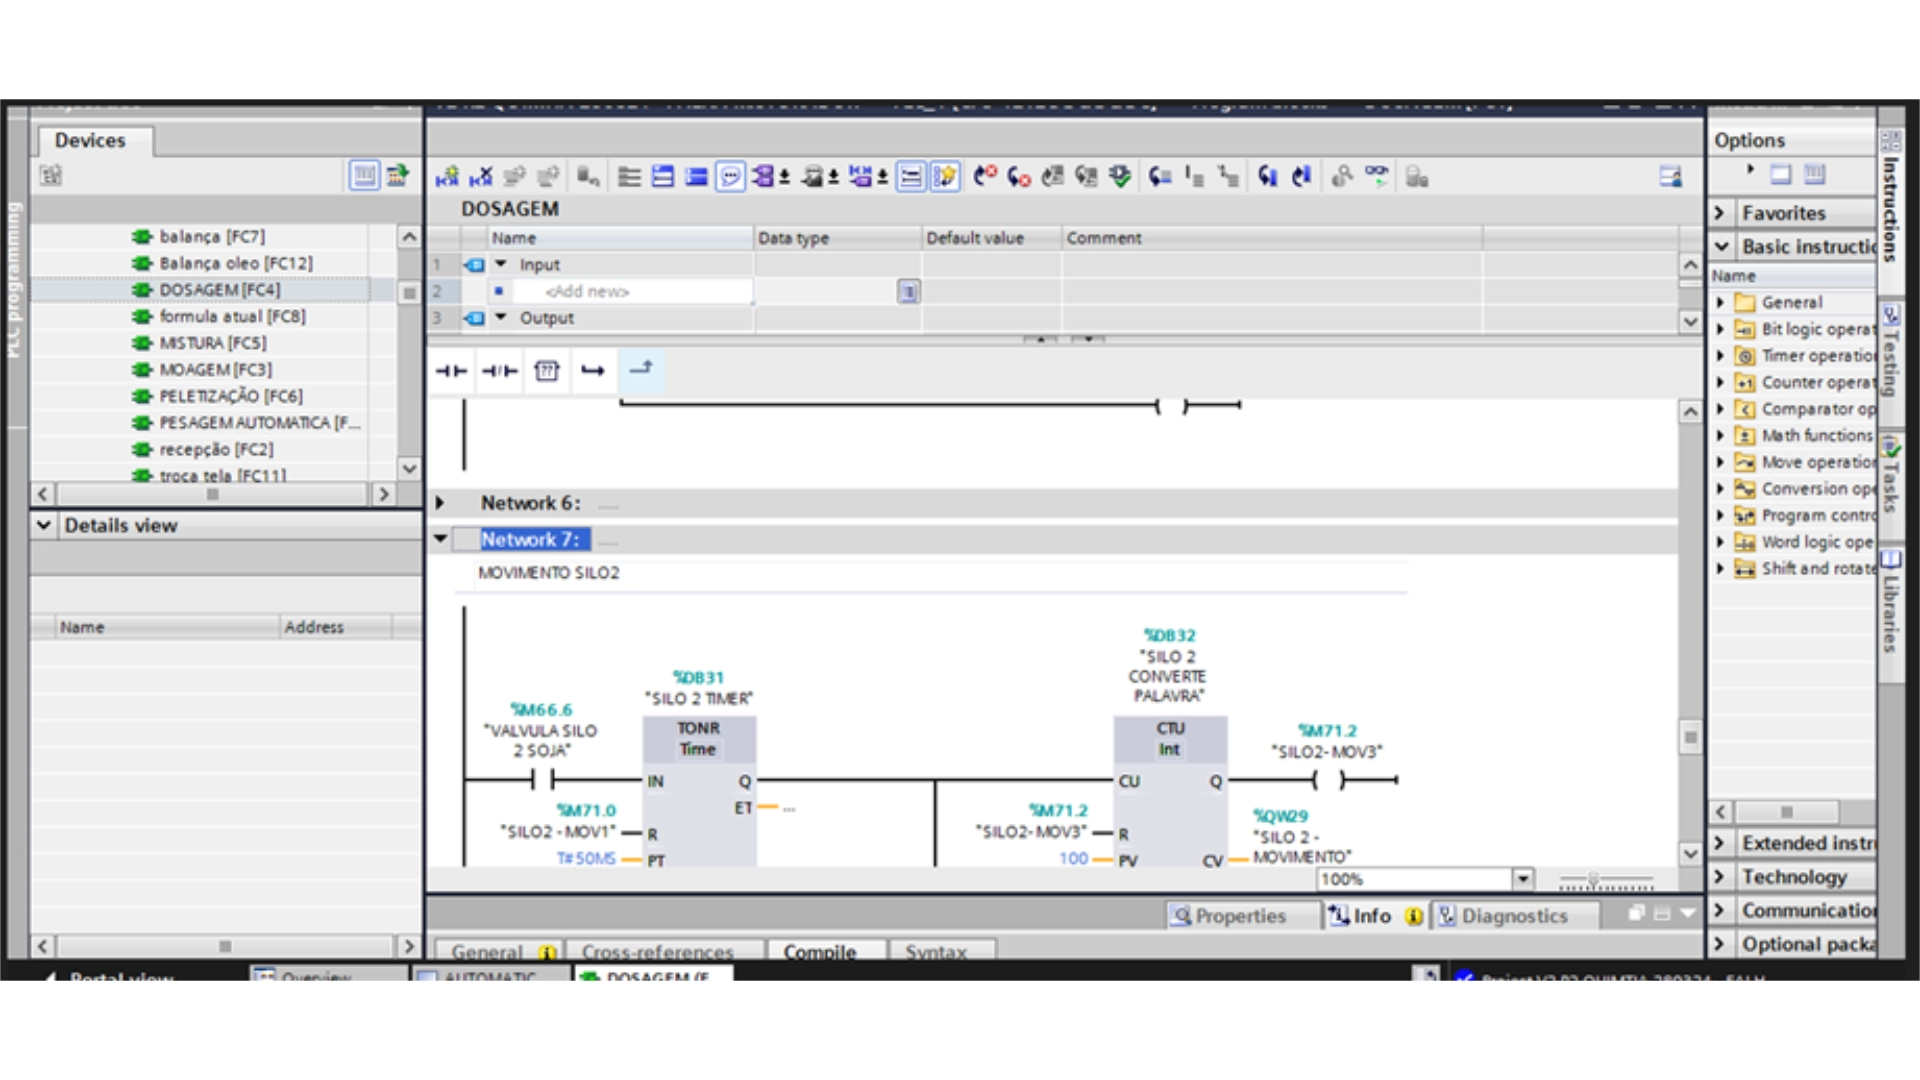Click the delete network toolbar icon

(x=481, y=177)
